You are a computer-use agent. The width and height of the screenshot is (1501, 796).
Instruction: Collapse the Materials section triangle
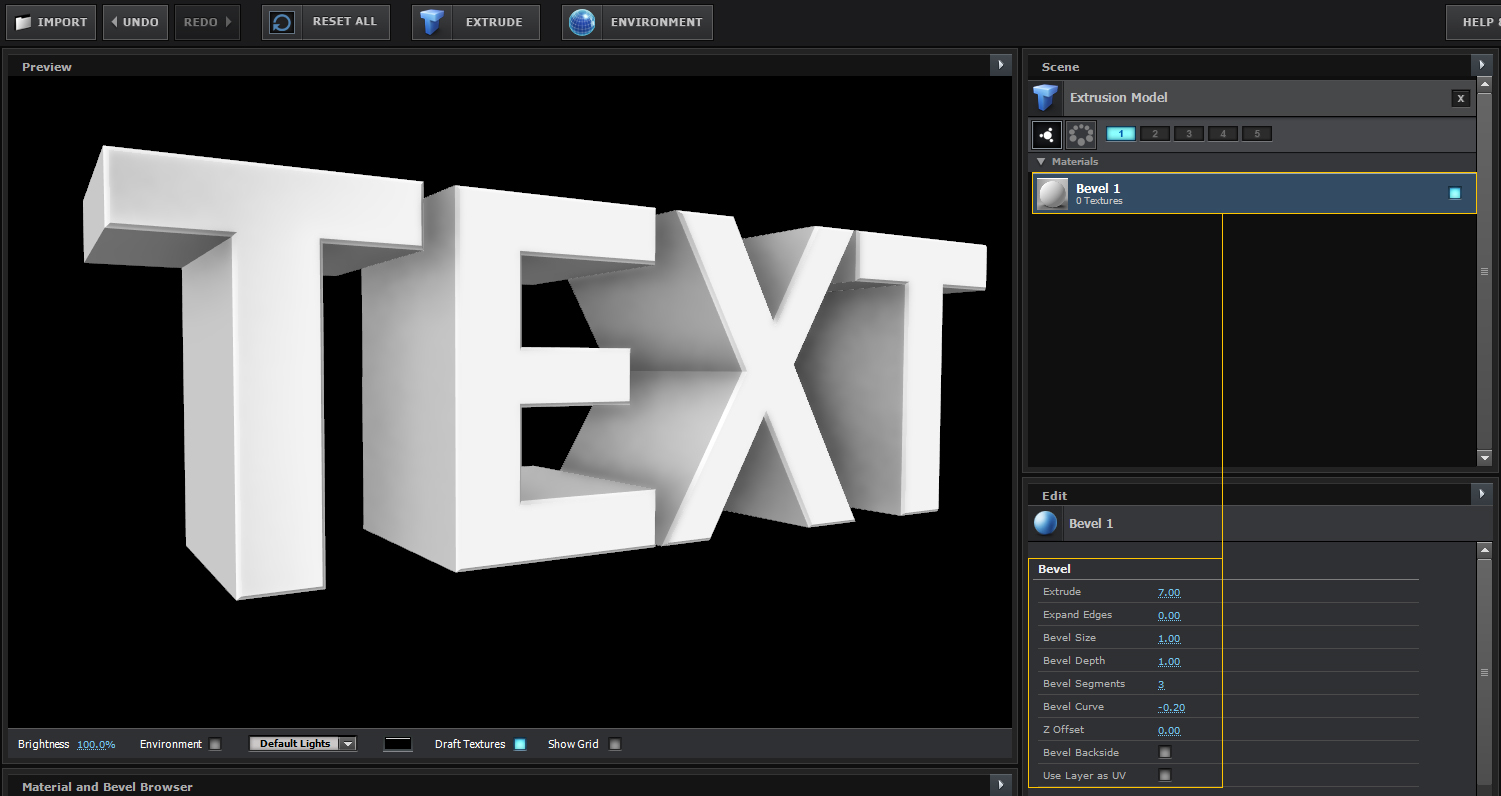[1041, 161]
